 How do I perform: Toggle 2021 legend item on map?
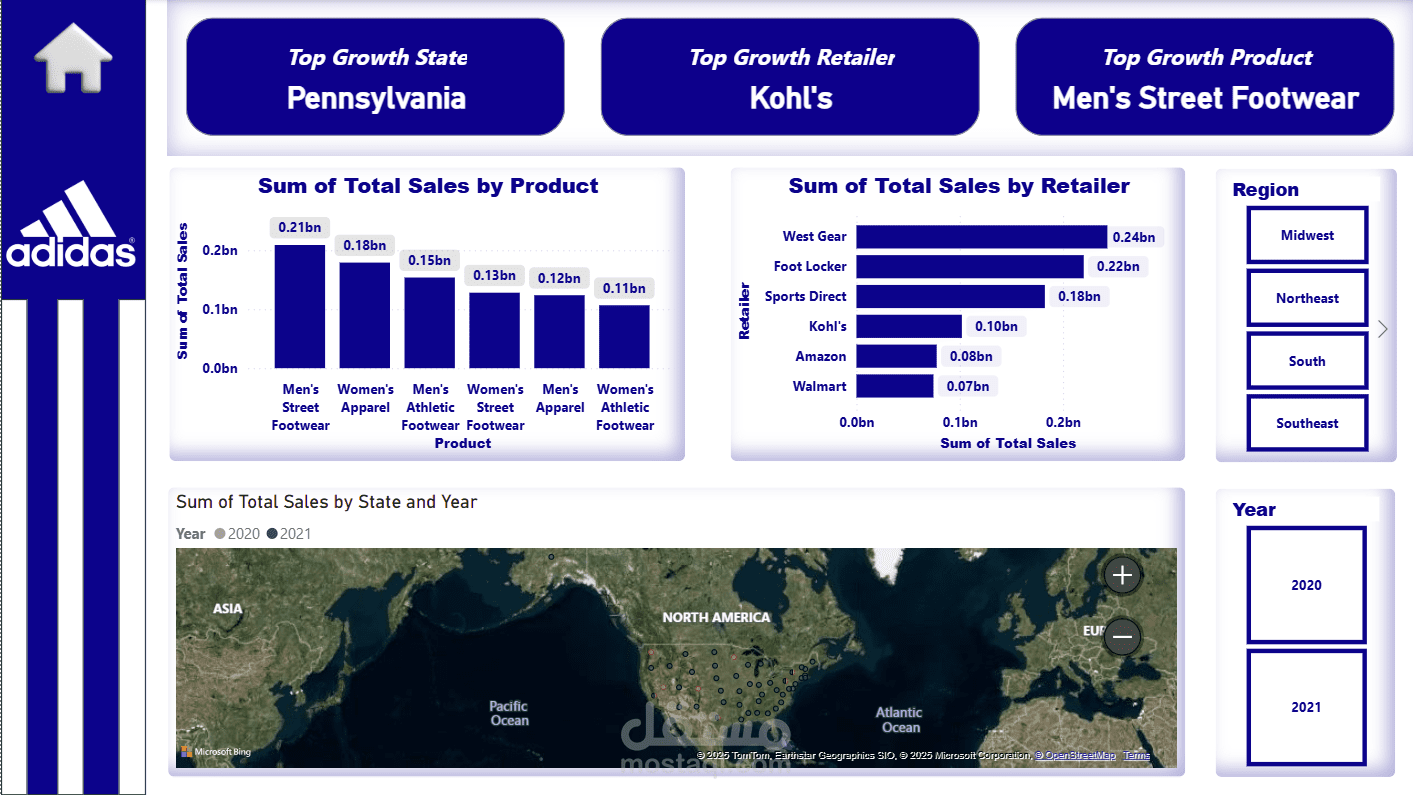click(x=288, y=534)
